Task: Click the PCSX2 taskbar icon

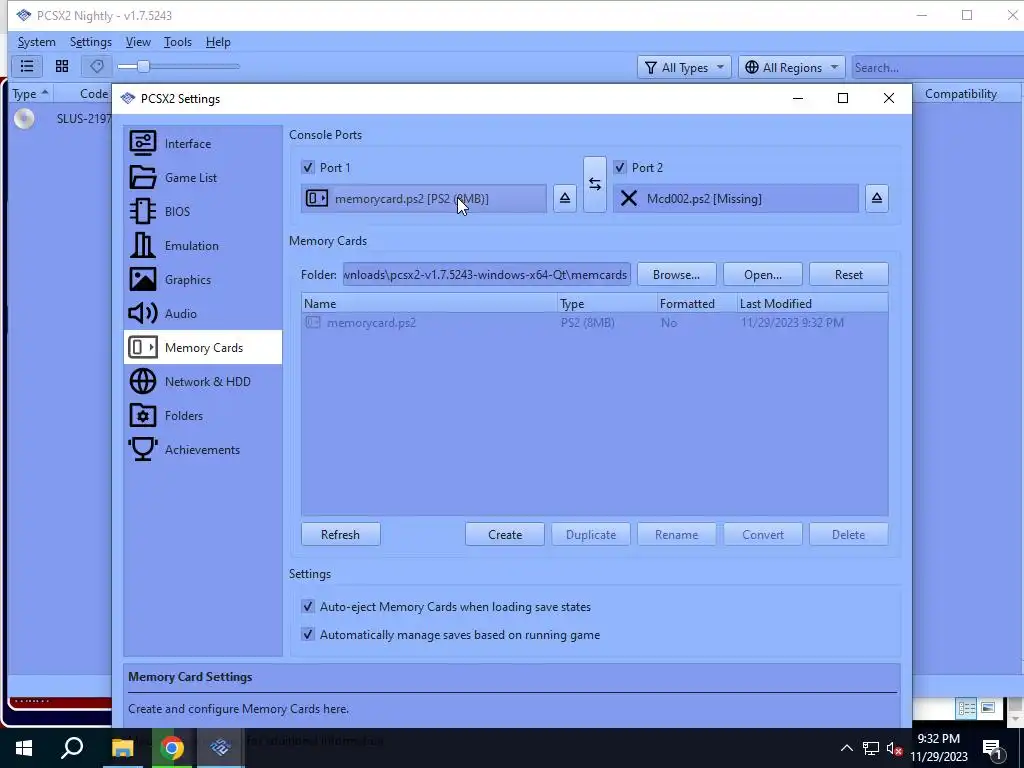Action: pyautogui.click(x=221, y=748)
